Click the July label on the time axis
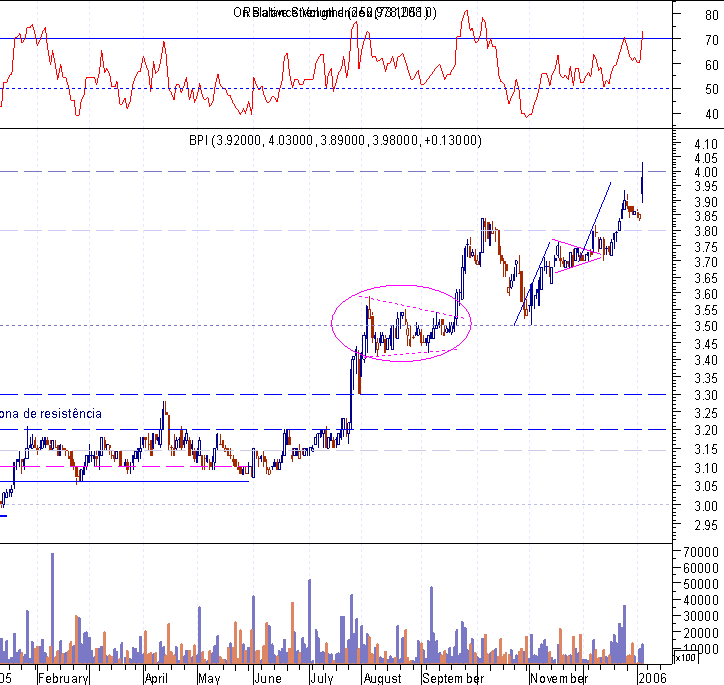 tap(322, 679)
